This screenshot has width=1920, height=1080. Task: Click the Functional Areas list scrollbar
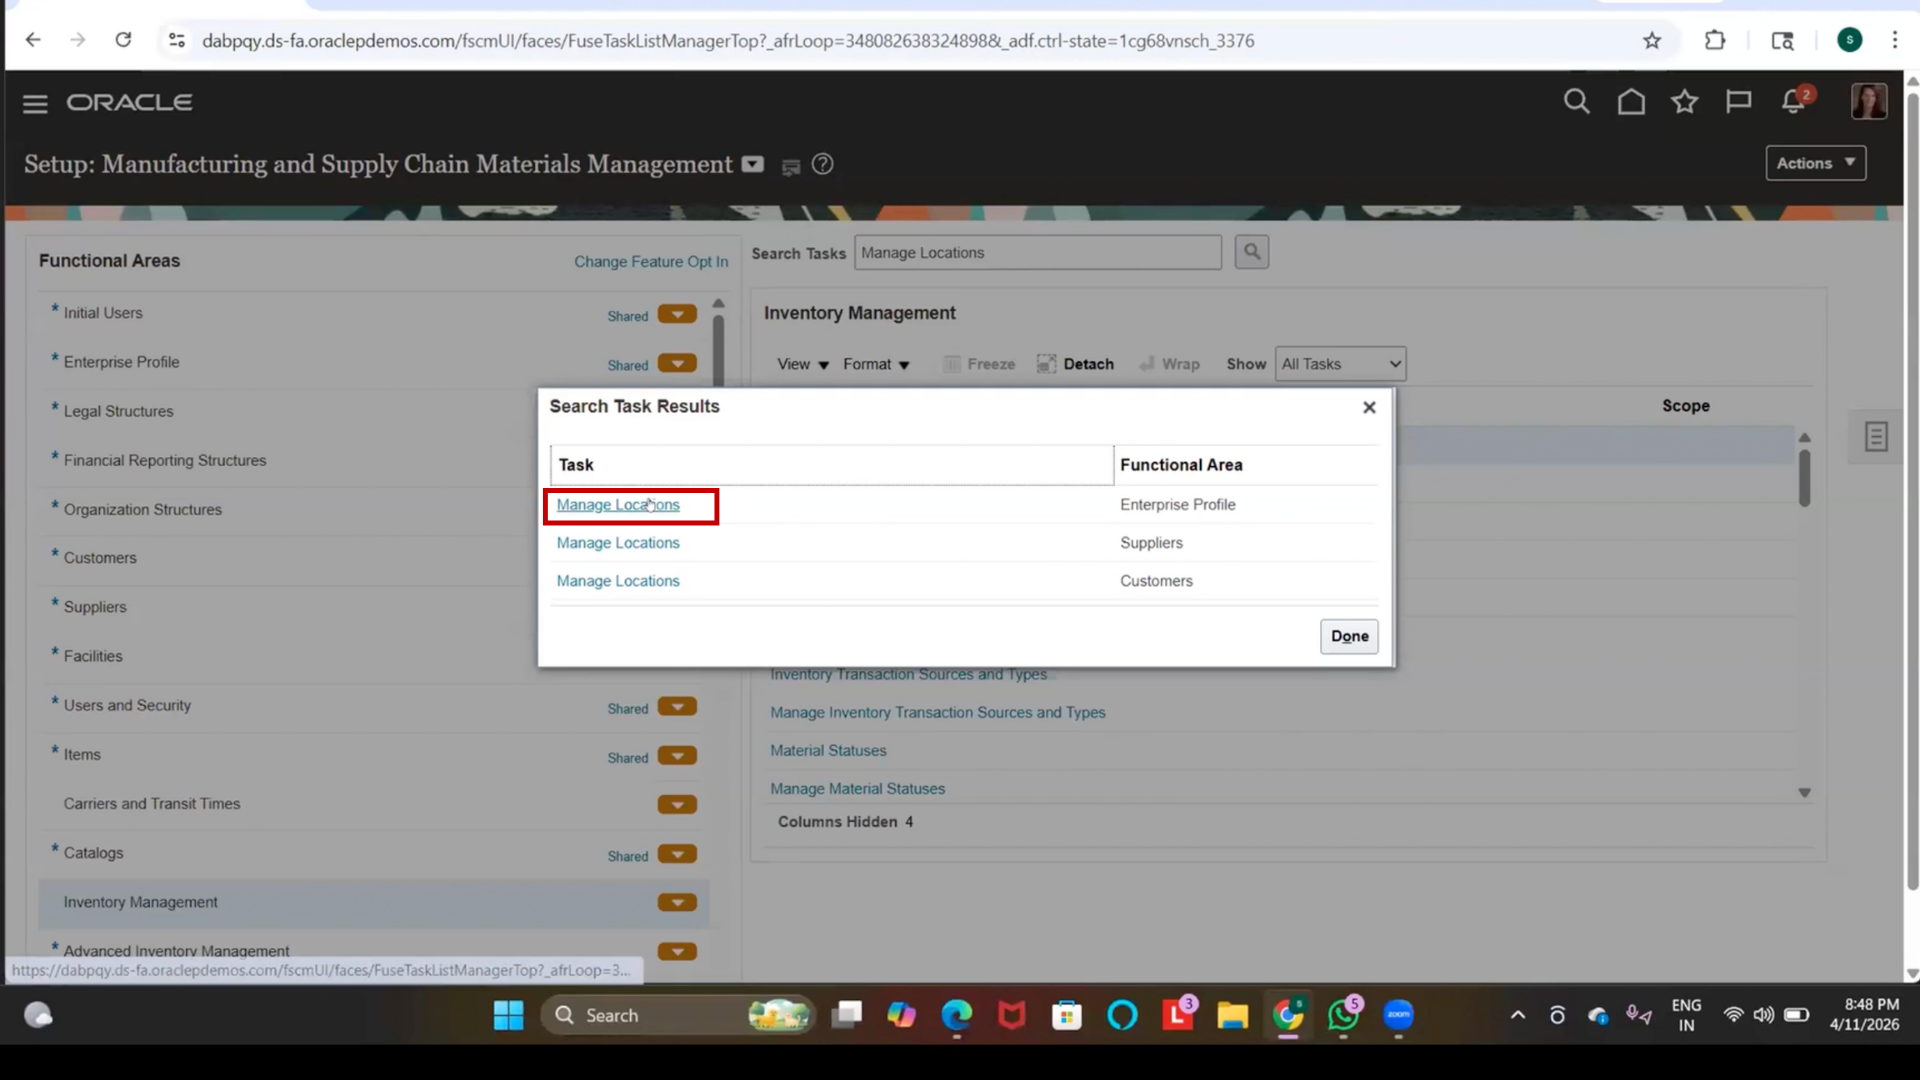718,350
